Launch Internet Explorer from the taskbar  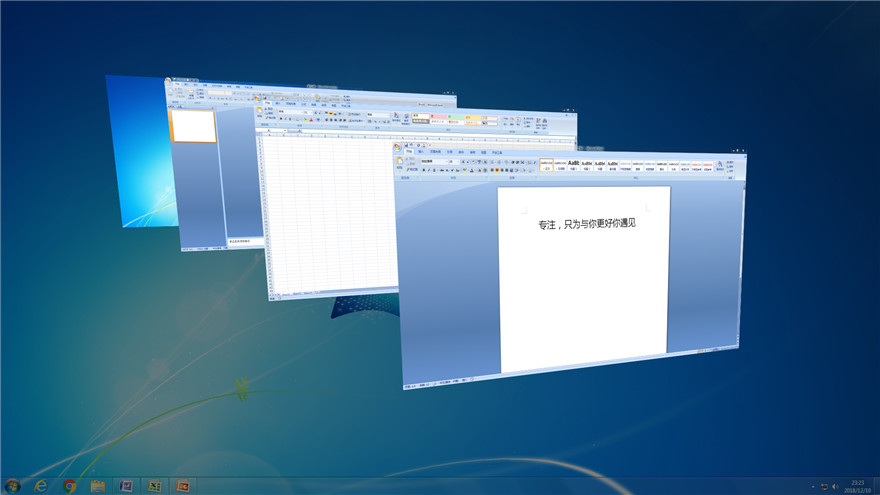pos(41,486)
